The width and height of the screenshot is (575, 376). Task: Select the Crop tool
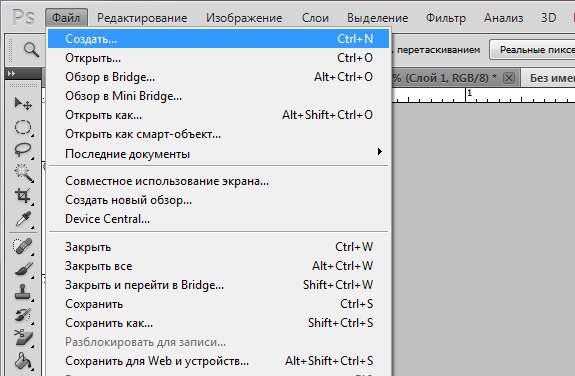23,196
